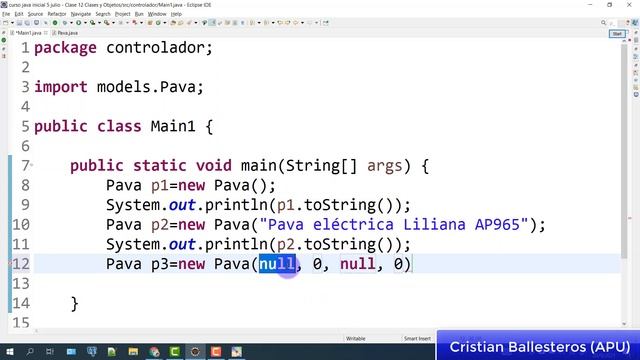Expand the External Tools dropdown arrow
The image size is (640, 360).
pyautogui.click(x=113, y=23)
